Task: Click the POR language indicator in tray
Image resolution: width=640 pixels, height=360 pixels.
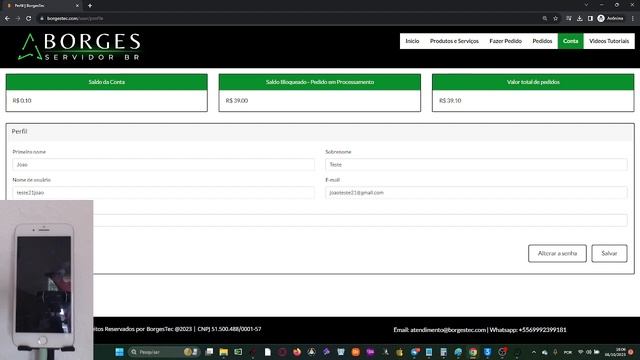Action: [568, 352]
